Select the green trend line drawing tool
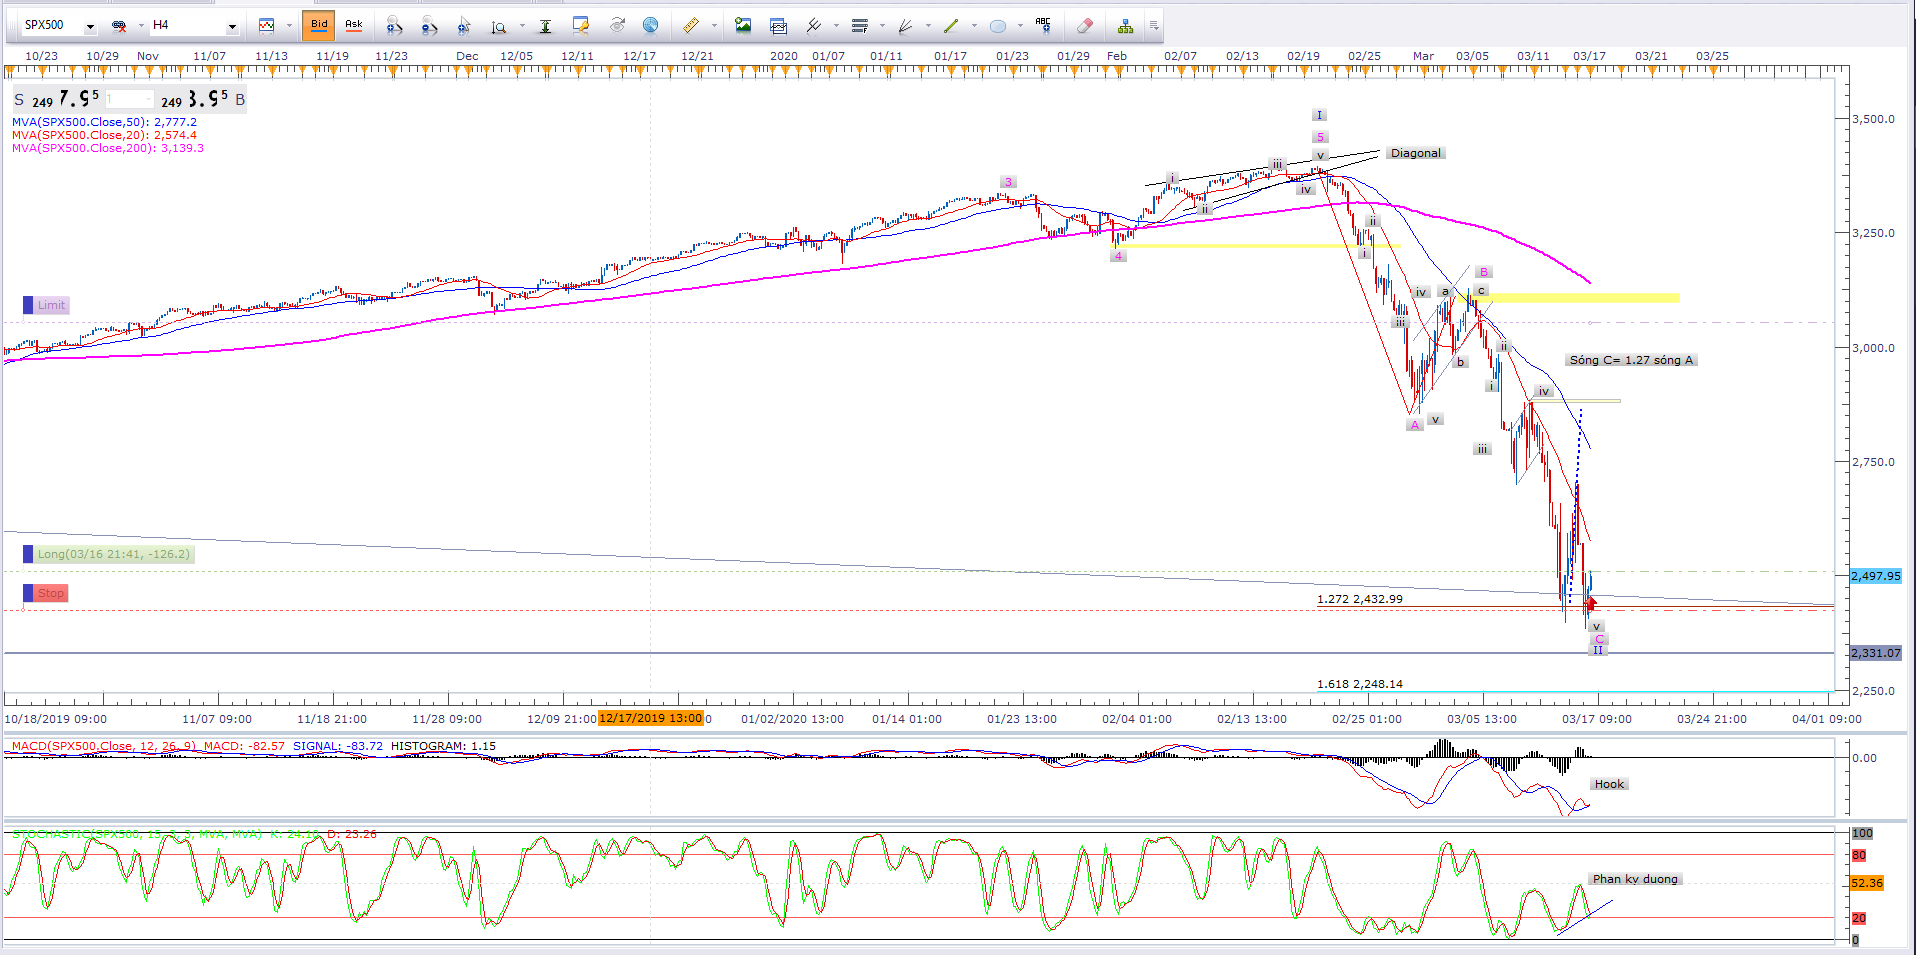Image resolution: width=1916 pixels, height=955 pixels. [951, 26]
